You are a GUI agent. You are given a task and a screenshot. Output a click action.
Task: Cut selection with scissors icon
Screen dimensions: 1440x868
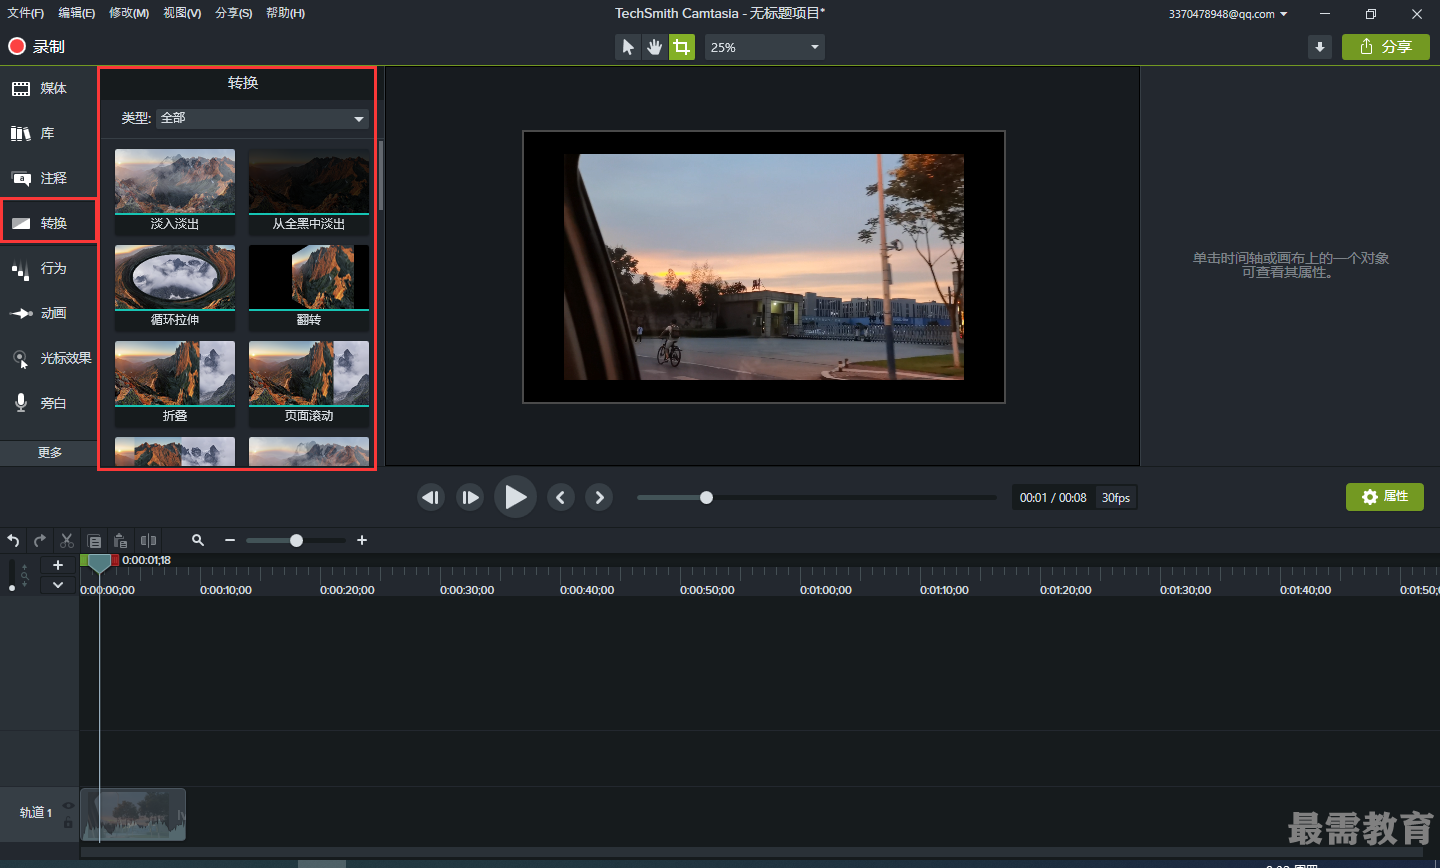point(67,540)
